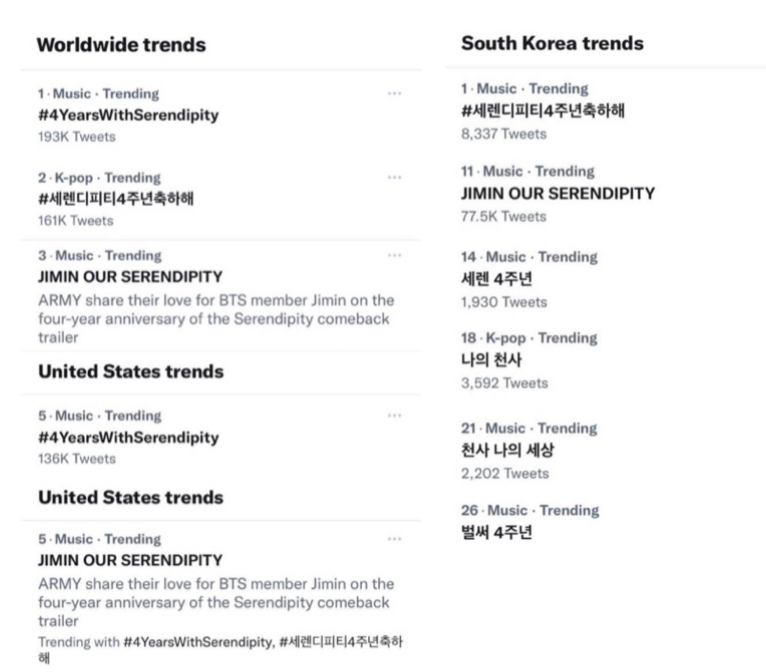Image resolution: width=766 pixels, height=672 pixels.
Task: Open ellipsis menu for United States JIMIN OUR SERENDIPITY
Action: click(x=394, y=539)
